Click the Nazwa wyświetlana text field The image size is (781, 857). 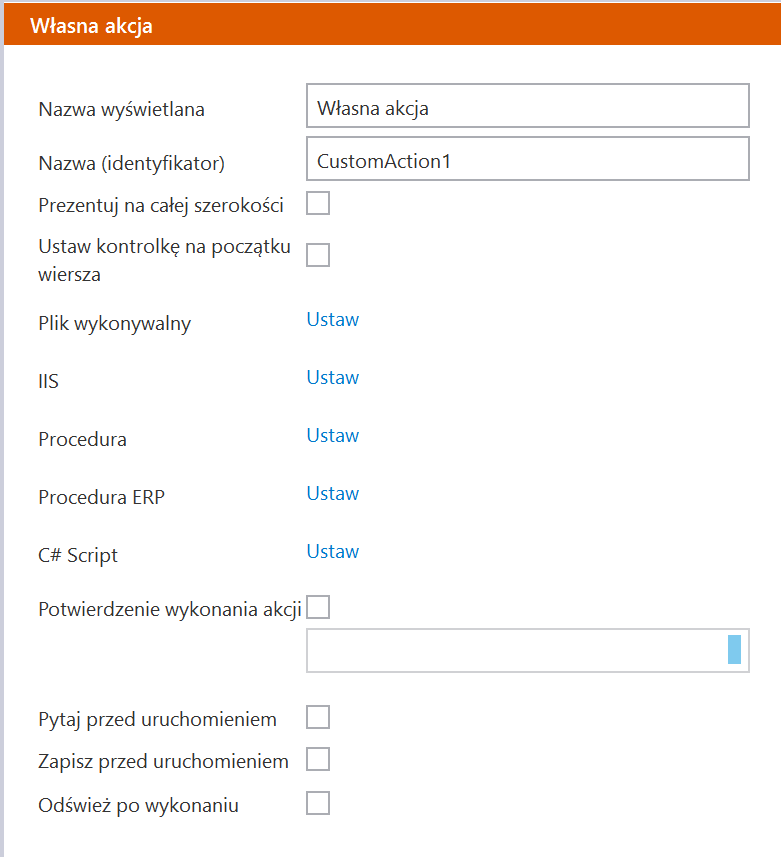(527, 105)
